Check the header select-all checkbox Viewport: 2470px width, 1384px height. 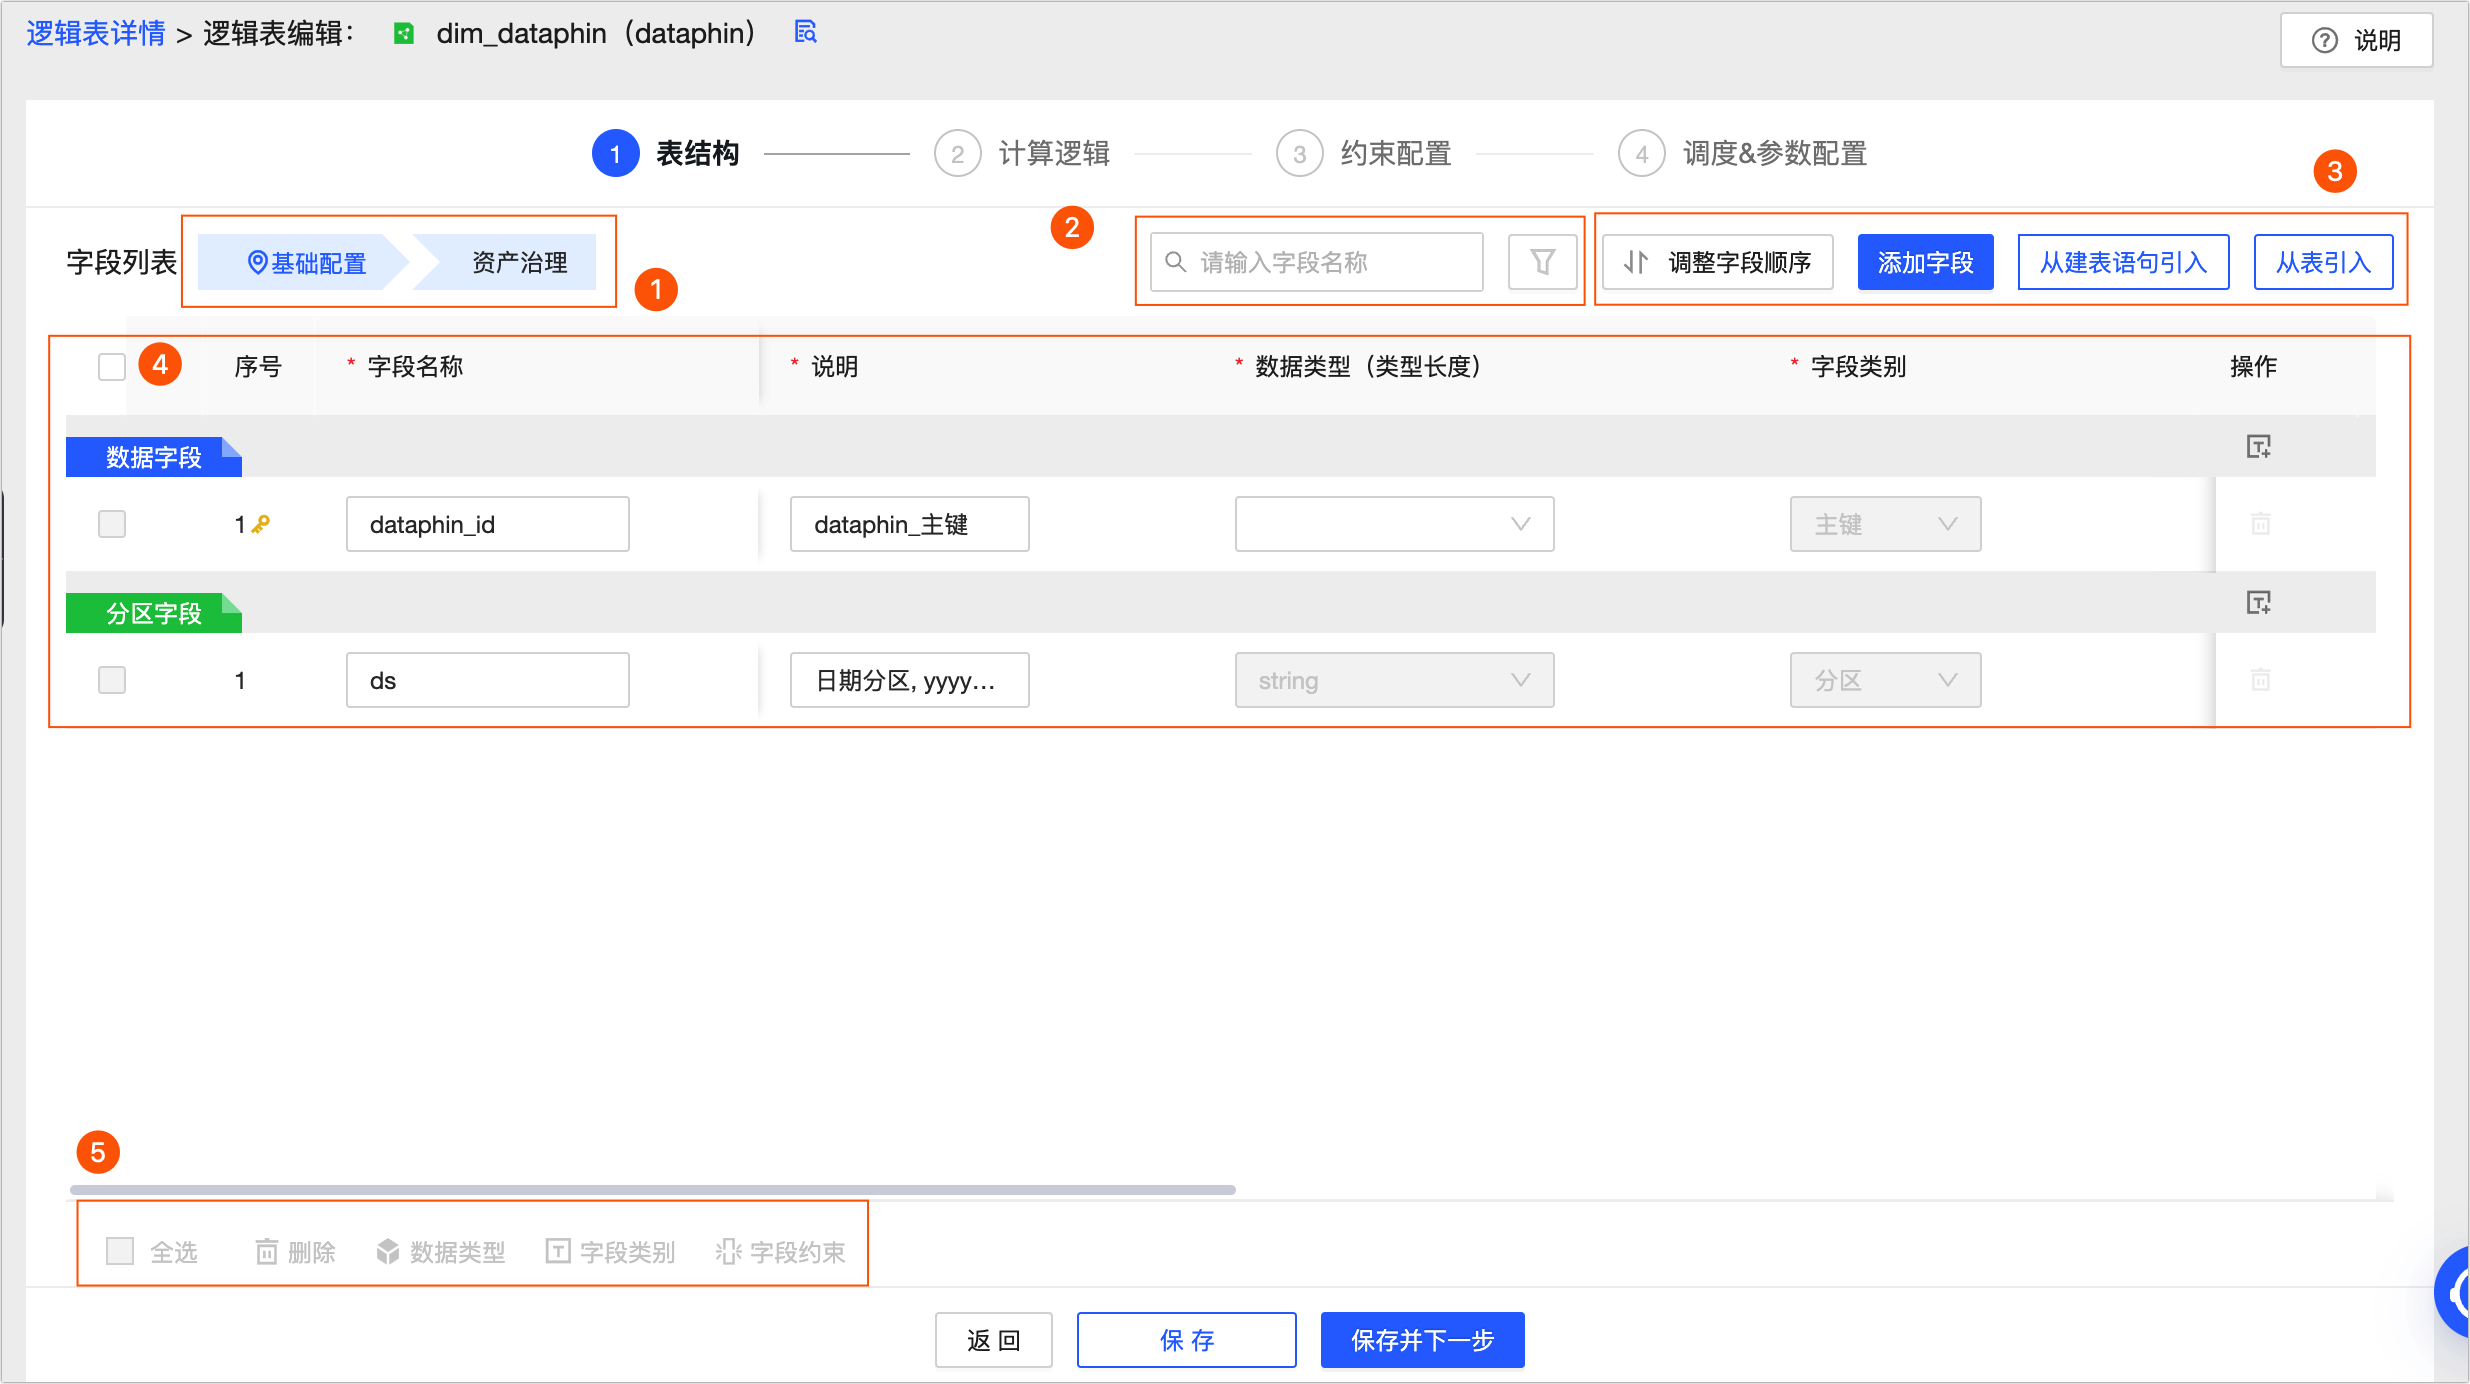point(112,367)
